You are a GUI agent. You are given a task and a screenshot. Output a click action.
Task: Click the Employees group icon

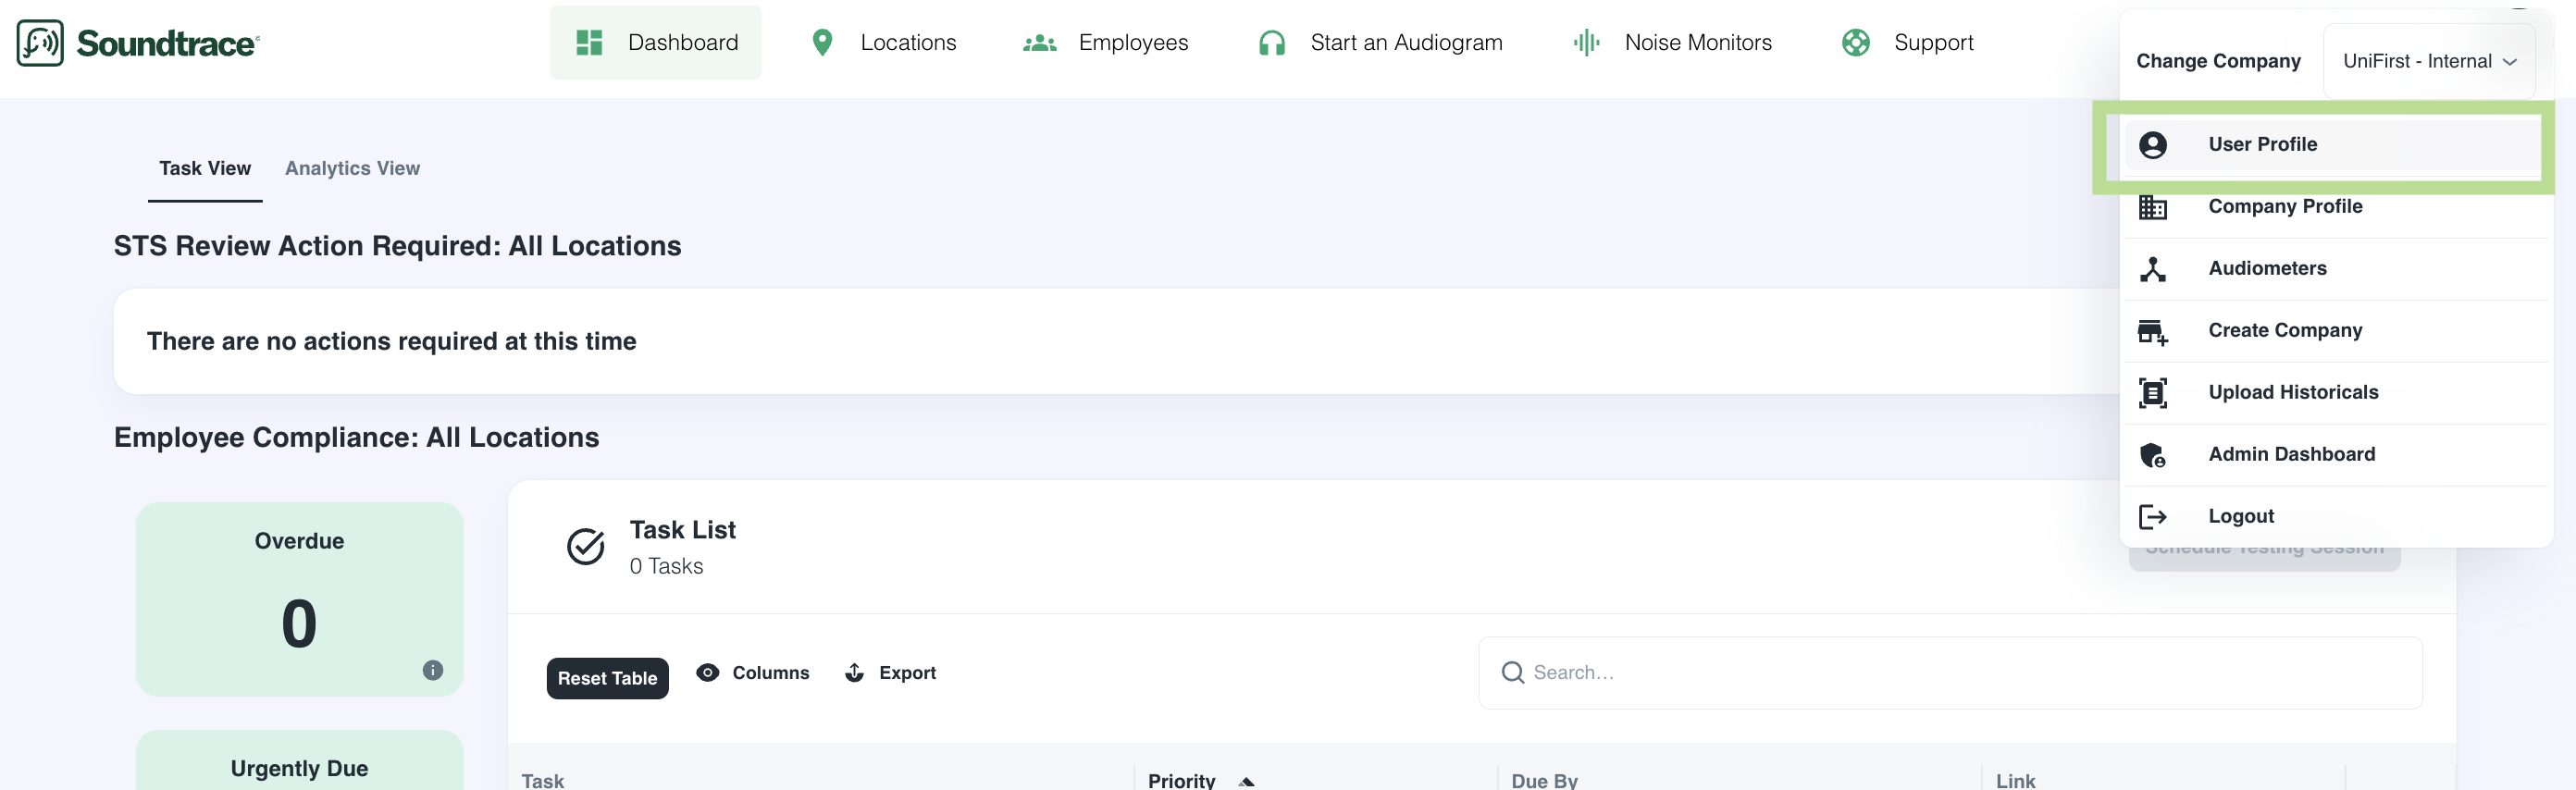(1040, 43)
